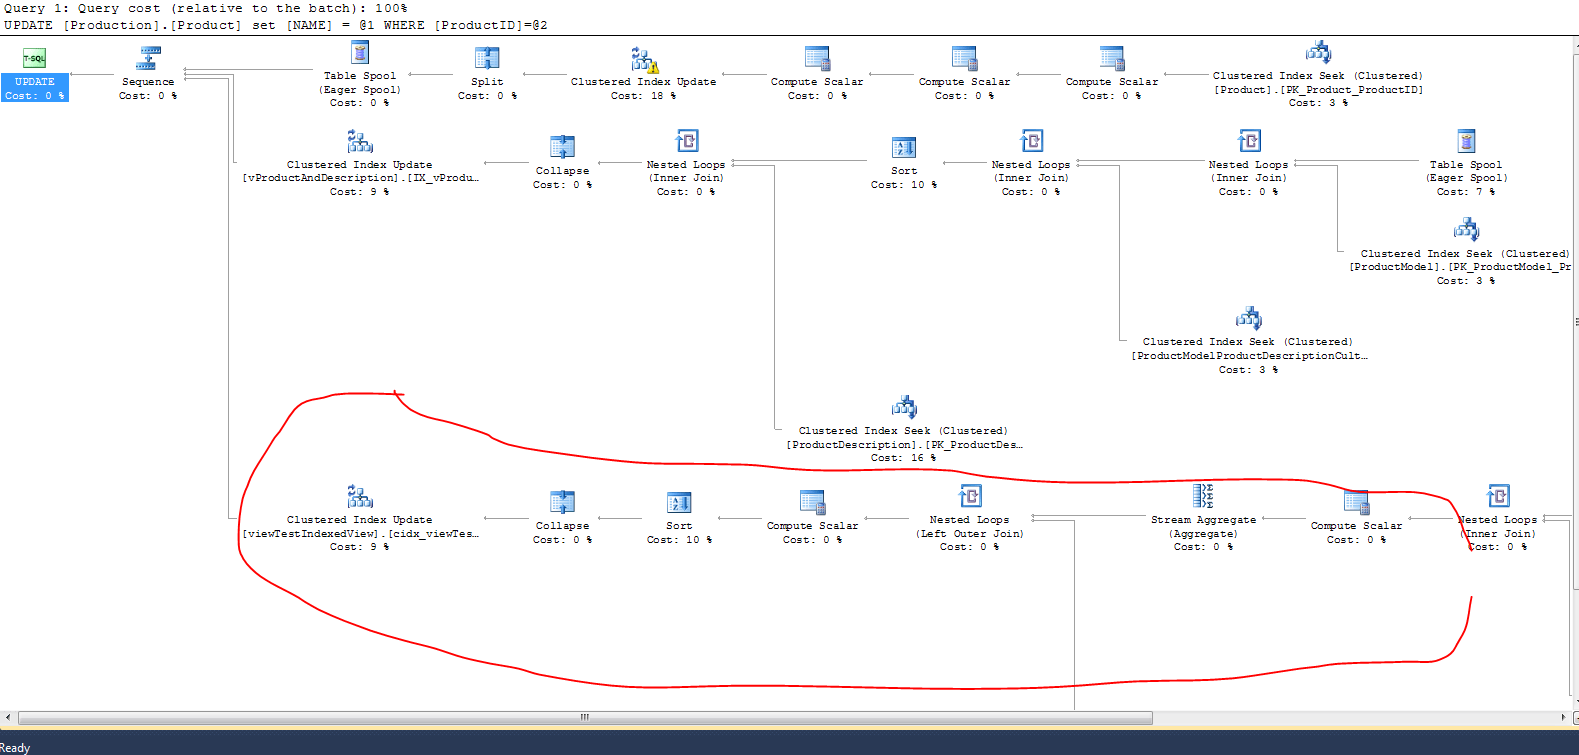
Task: Click Clustered Index Seek ProductModelProductDescriptionCulture icon
Action: pyautogui.click(x=1248, y=319)
